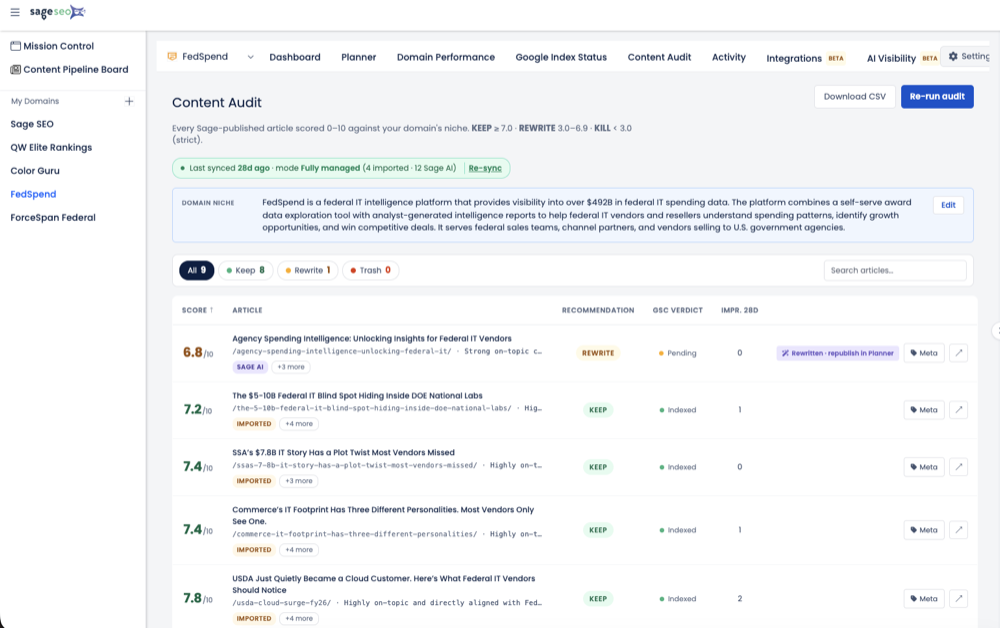Switch to the Dashboard tab
This screenshot has height=628, width=1000.
pos(295,57)
